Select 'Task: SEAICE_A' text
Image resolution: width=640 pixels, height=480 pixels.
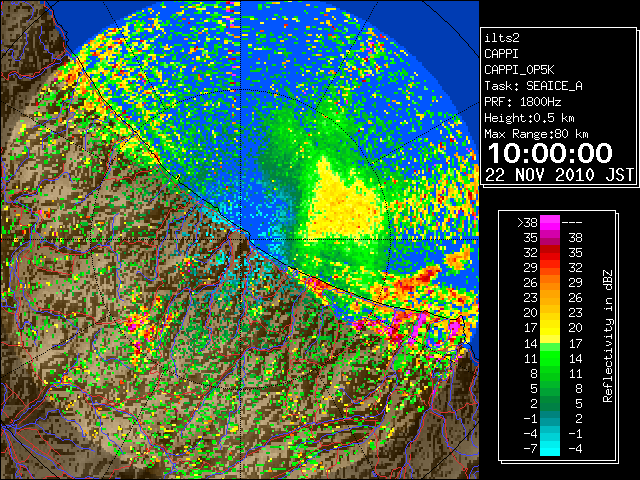533,86
